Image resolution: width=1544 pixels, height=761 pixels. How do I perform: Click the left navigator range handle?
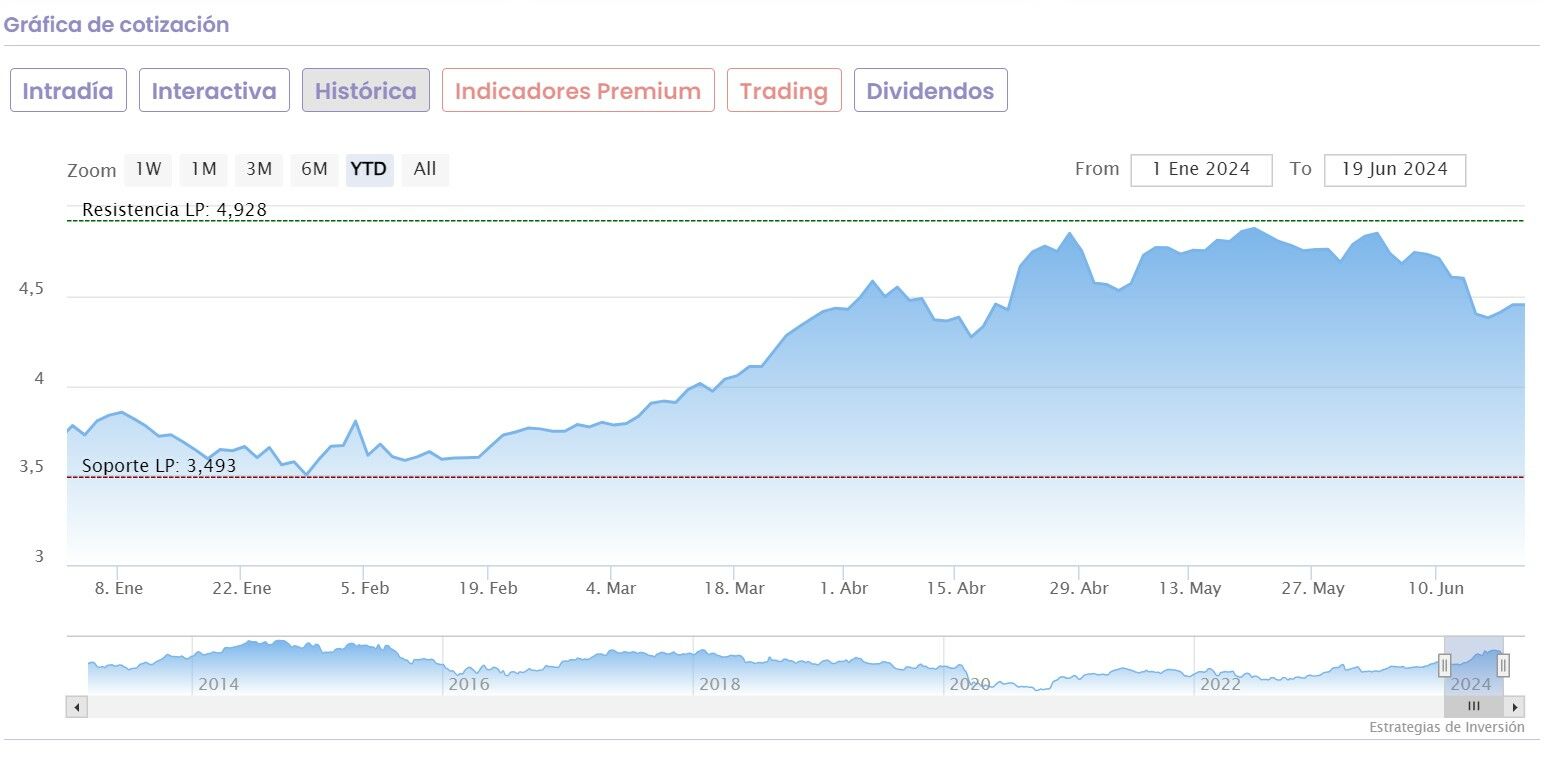1444,665
